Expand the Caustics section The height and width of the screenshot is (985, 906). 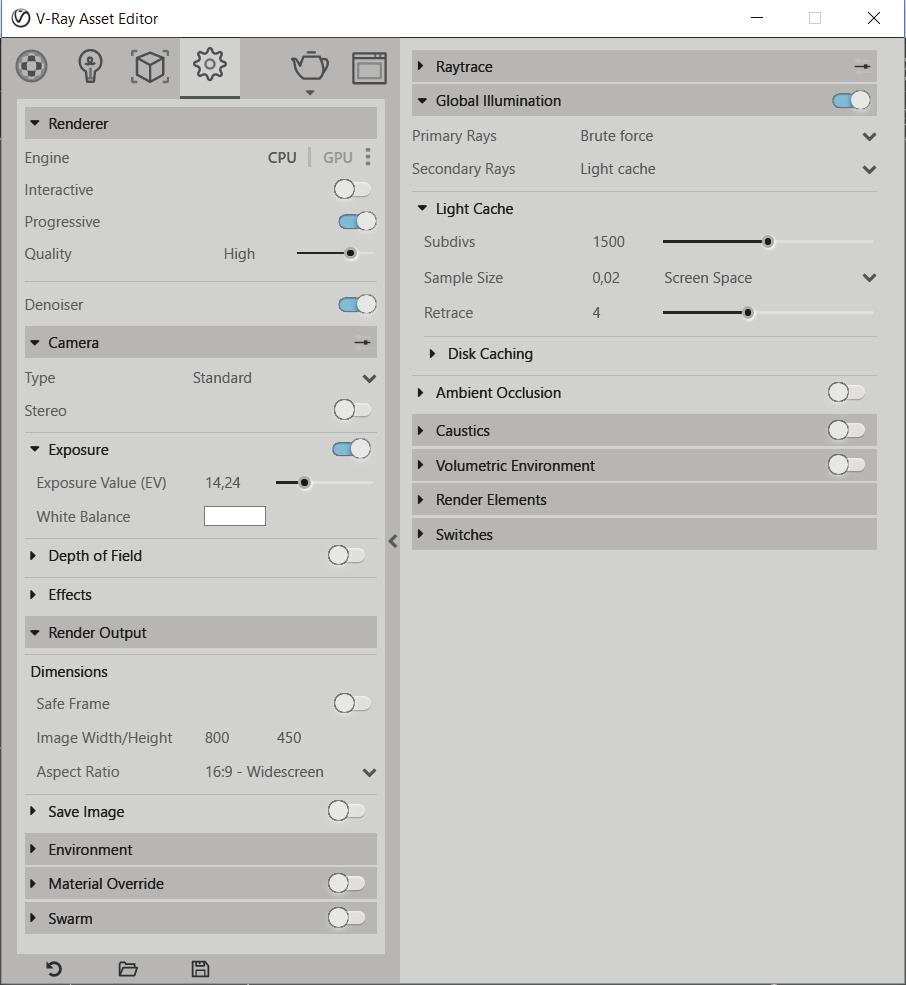coord(420,430)
